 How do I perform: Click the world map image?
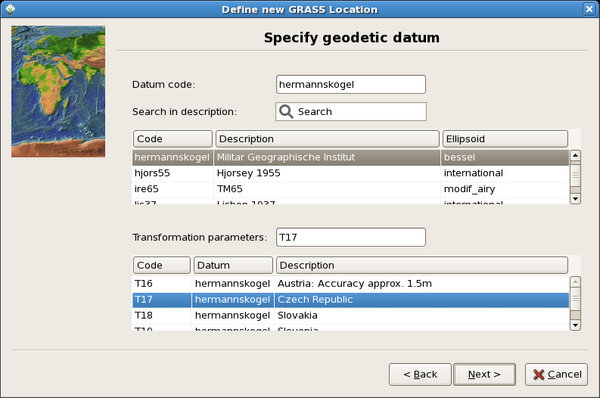(58, 91)
